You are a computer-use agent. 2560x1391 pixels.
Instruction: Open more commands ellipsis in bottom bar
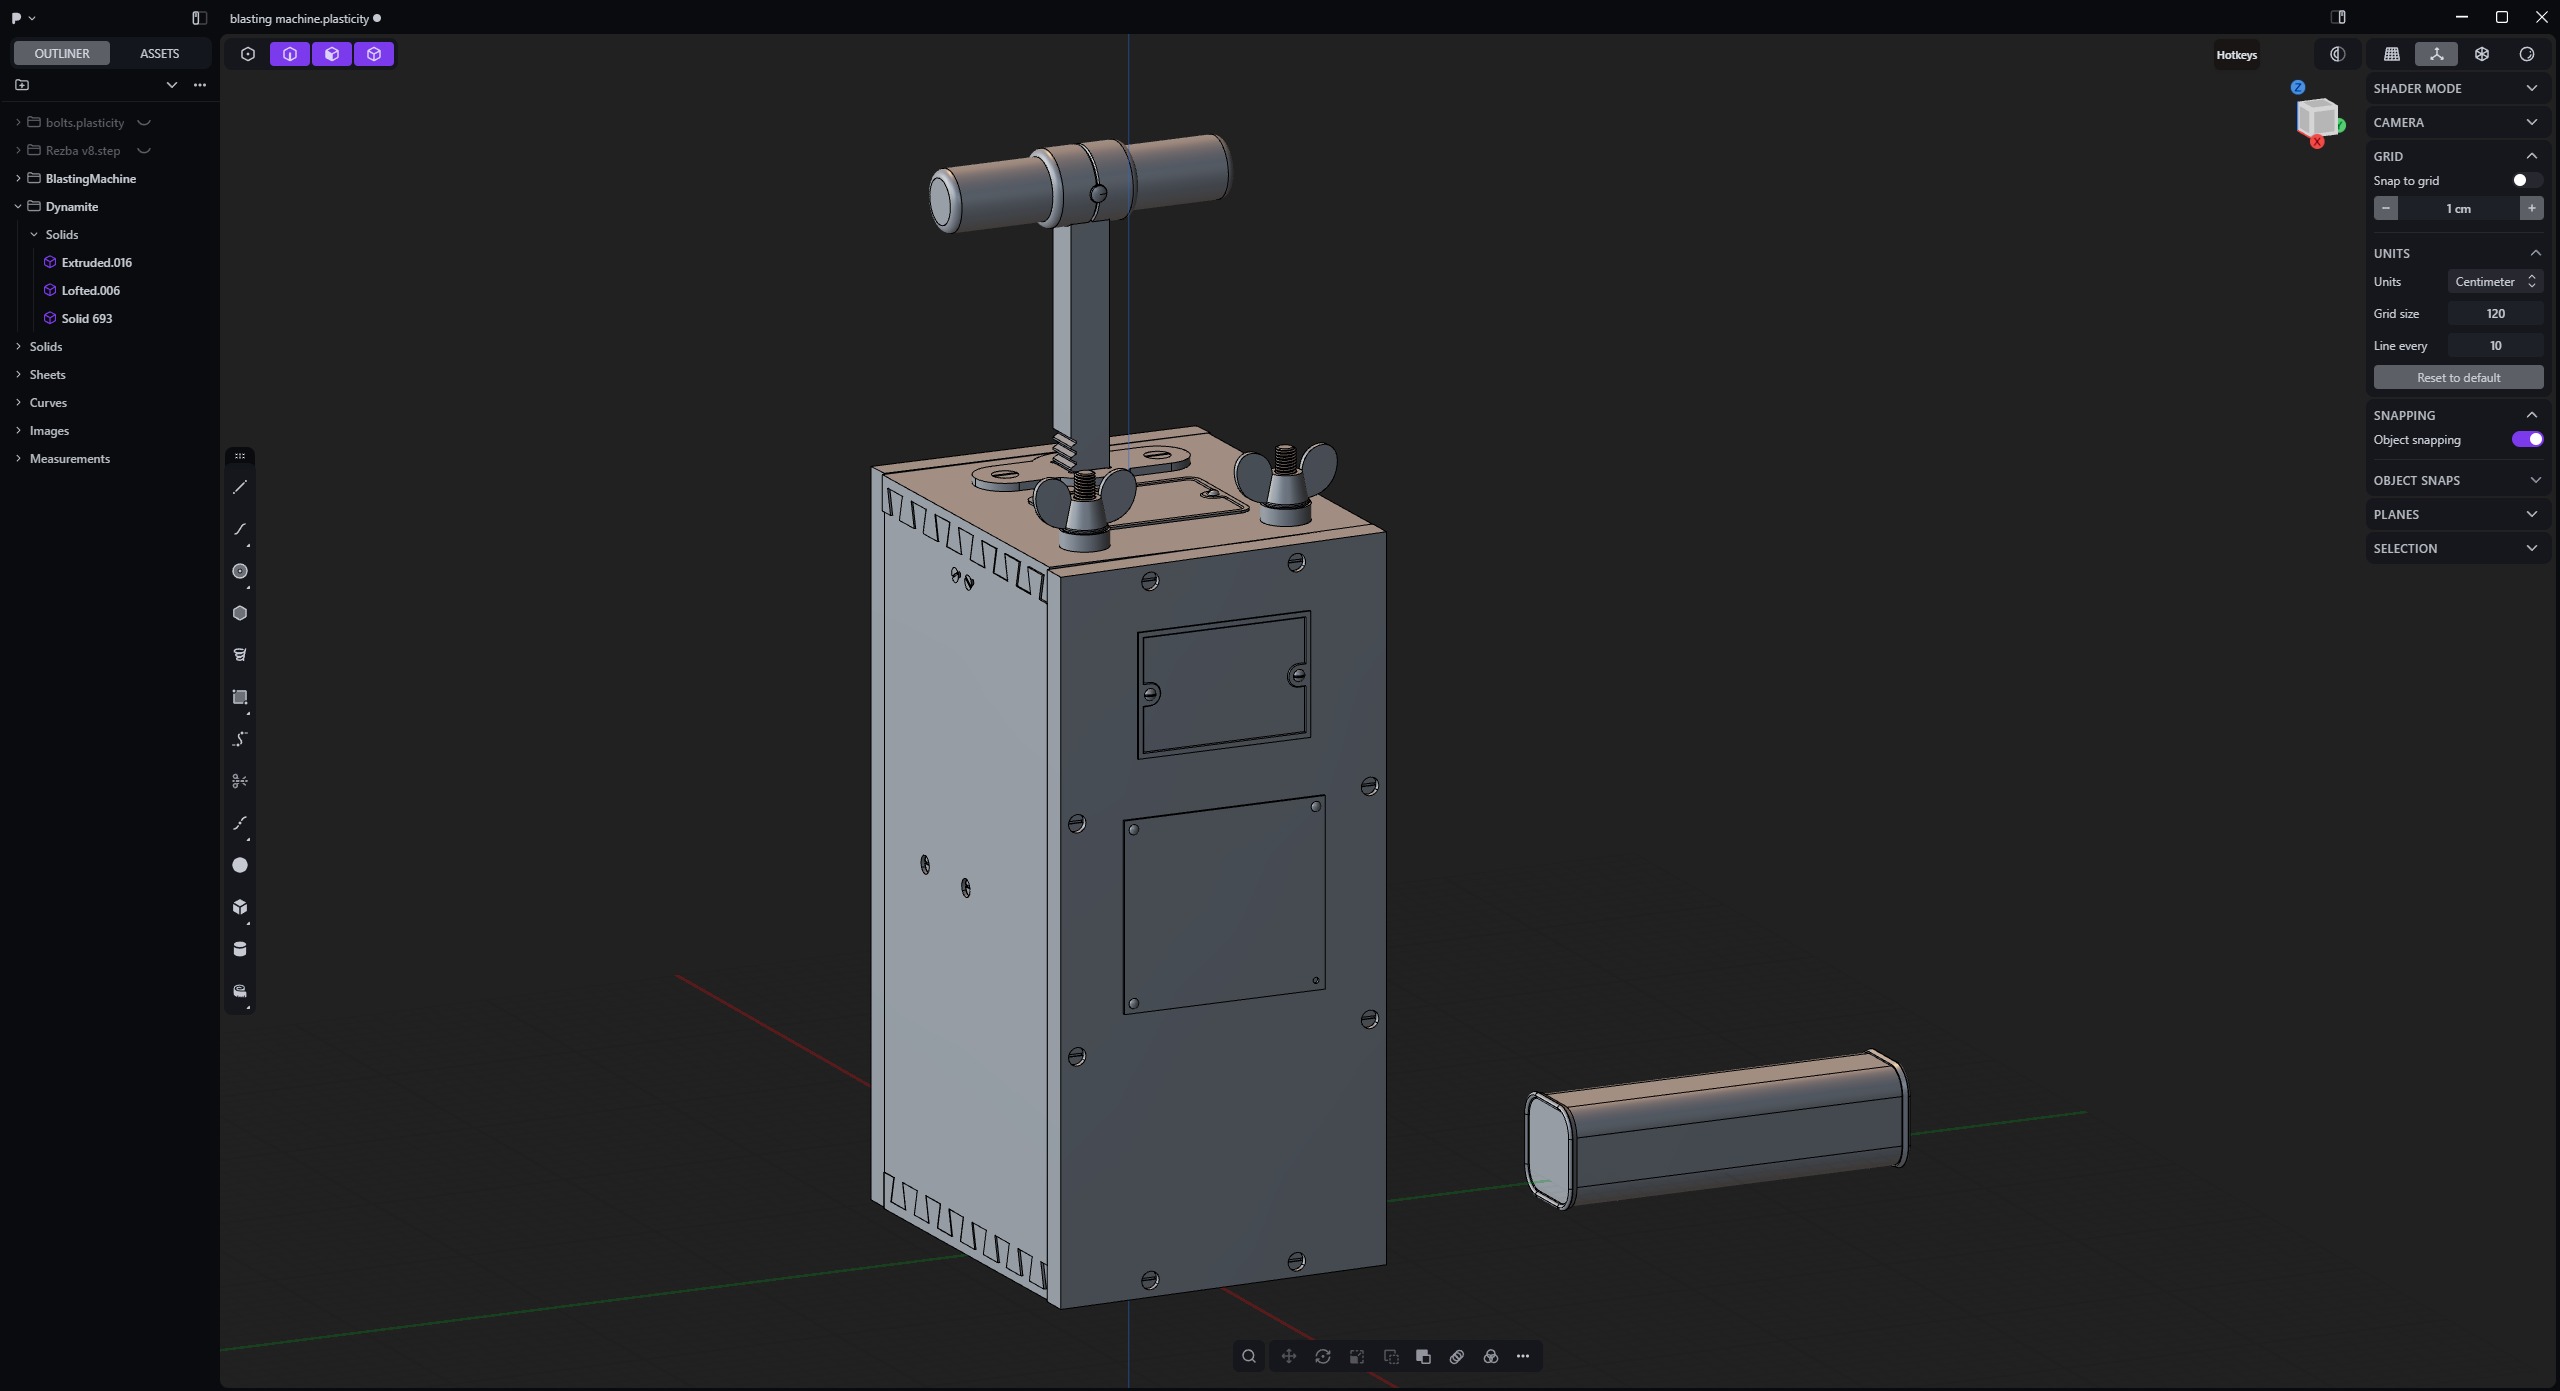tap(1523, 1356)
